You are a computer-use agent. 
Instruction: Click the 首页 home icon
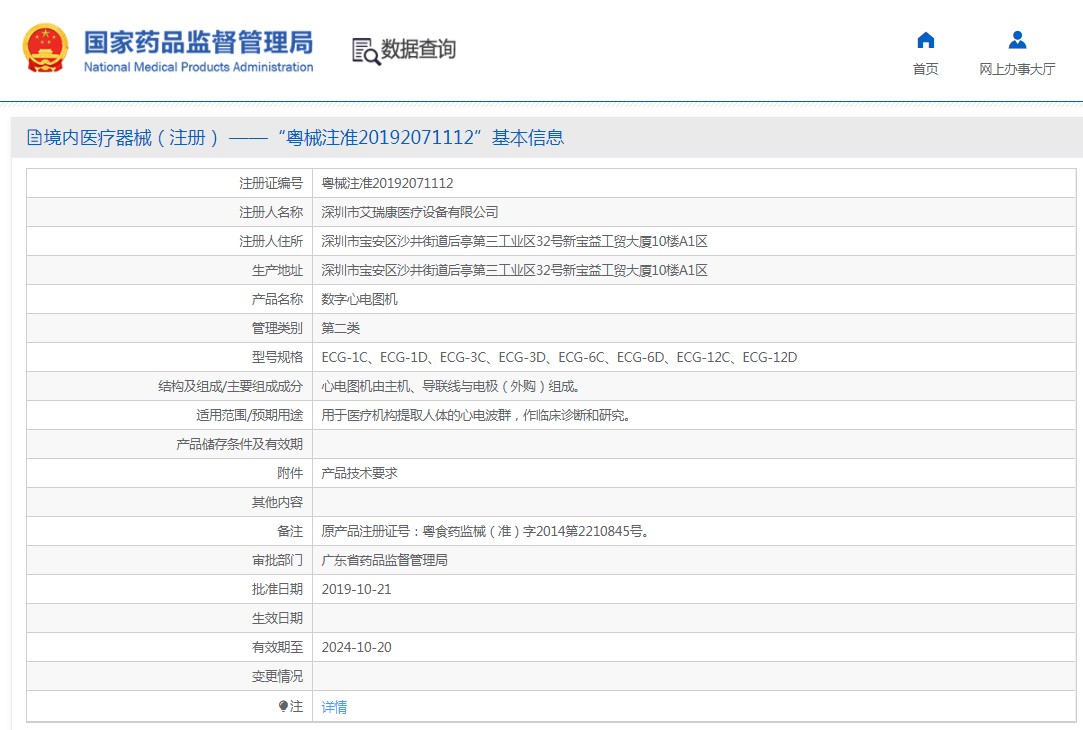pyautogui.click(x=926, y=40)
